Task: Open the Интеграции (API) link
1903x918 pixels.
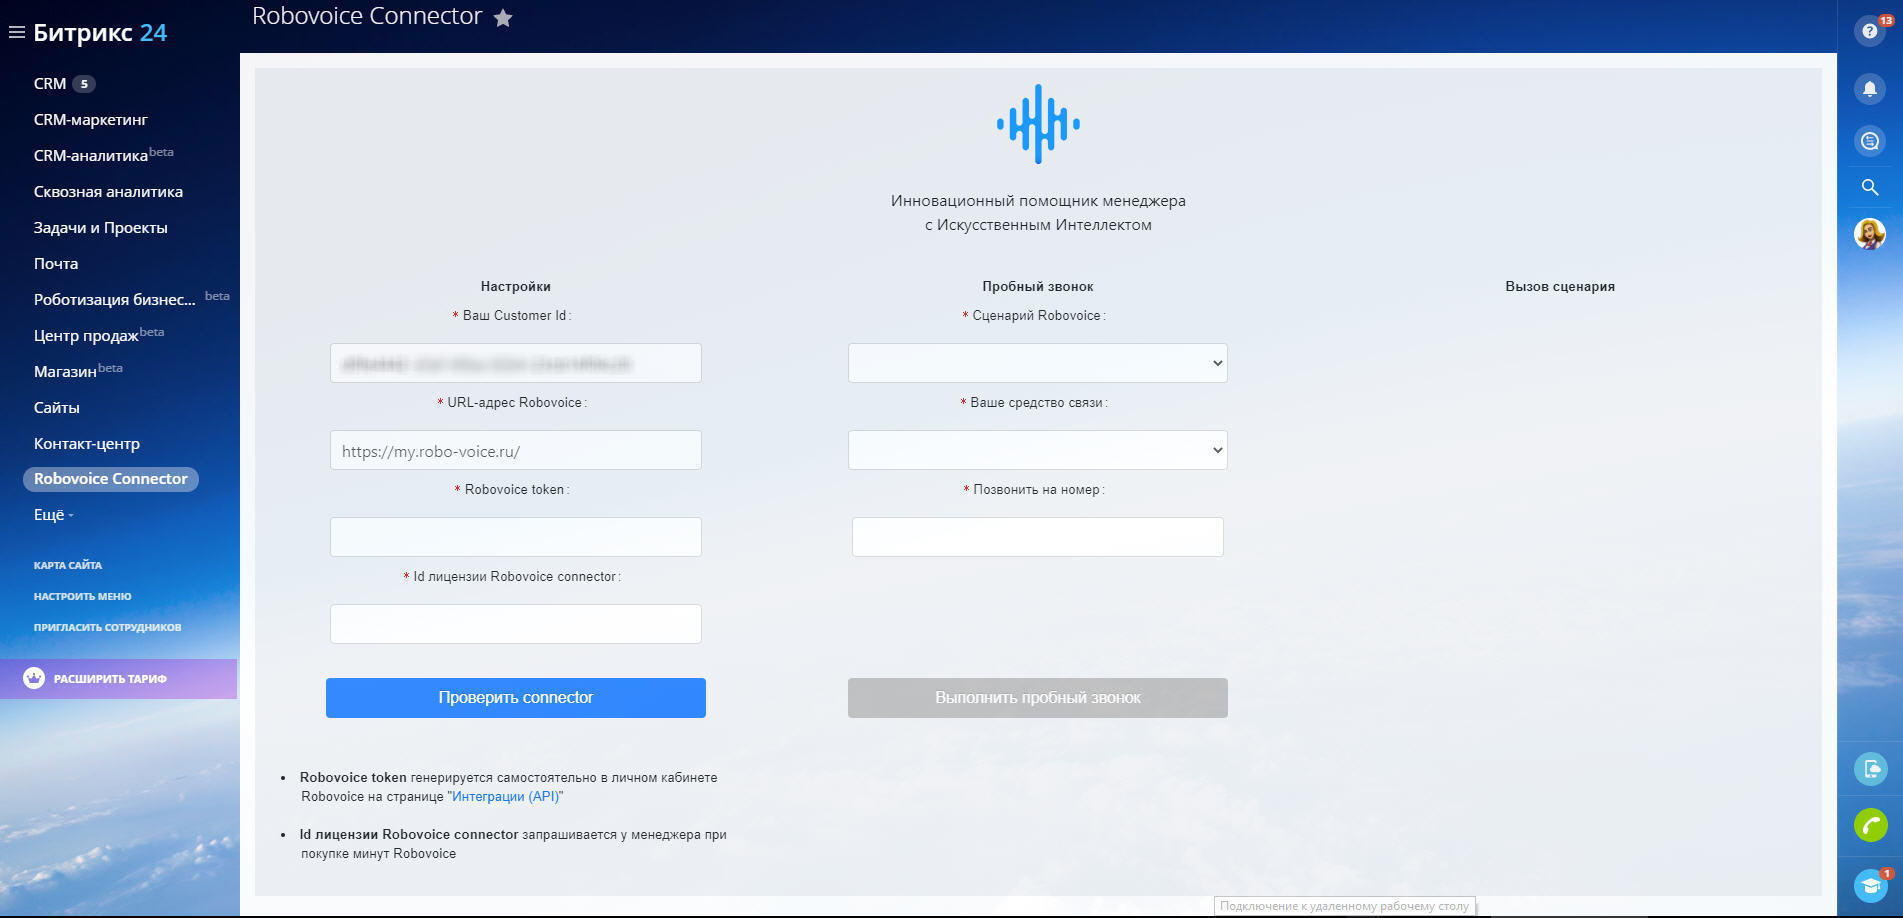Action: pos(505,797)
